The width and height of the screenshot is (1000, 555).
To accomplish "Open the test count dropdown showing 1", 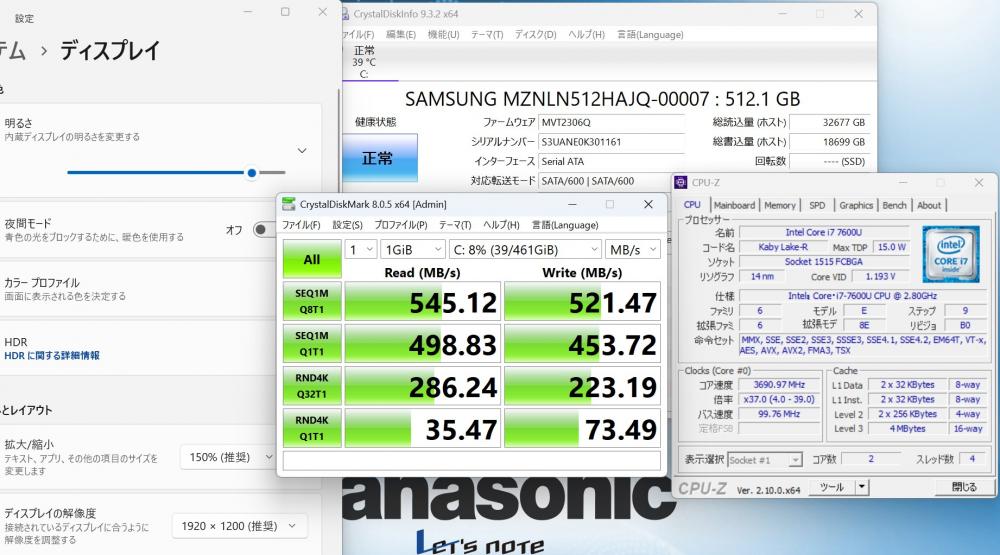I will [361, 249].
